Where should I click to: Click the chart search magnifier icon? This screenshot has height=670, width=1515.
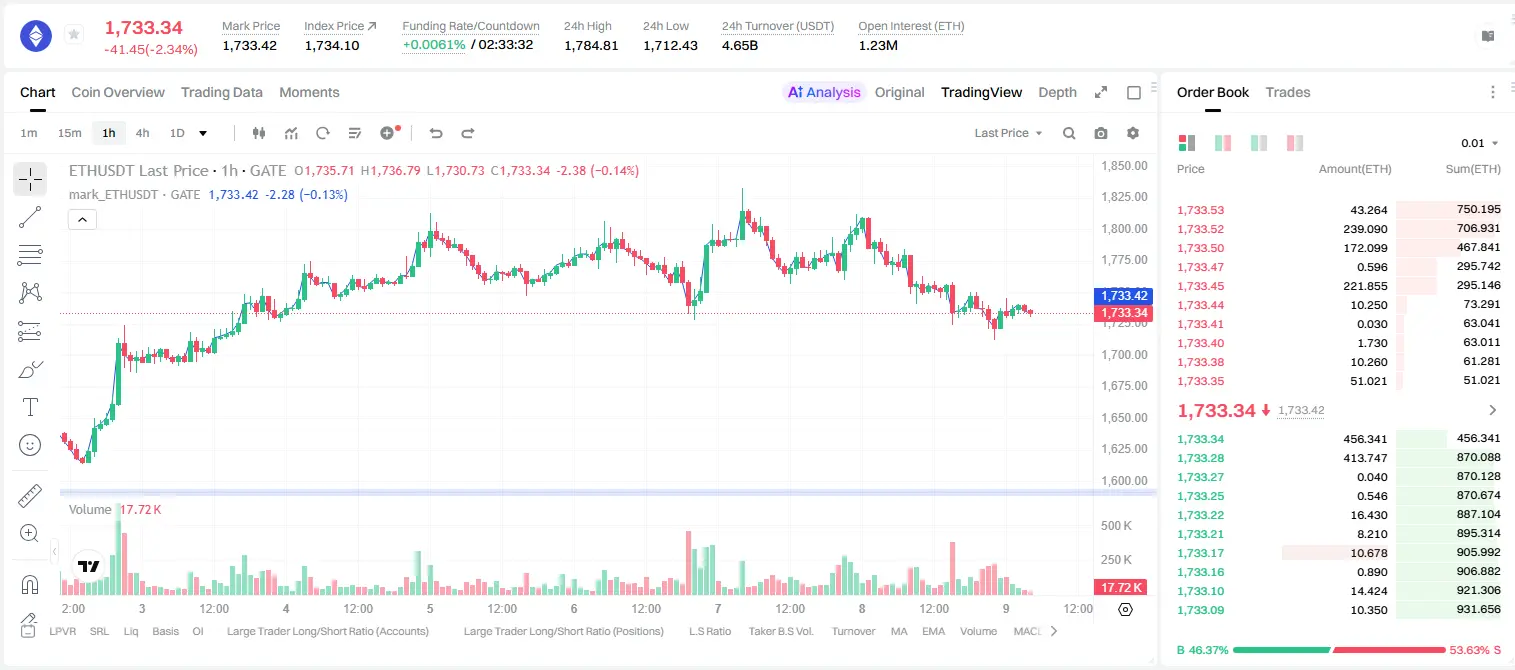1069,133
